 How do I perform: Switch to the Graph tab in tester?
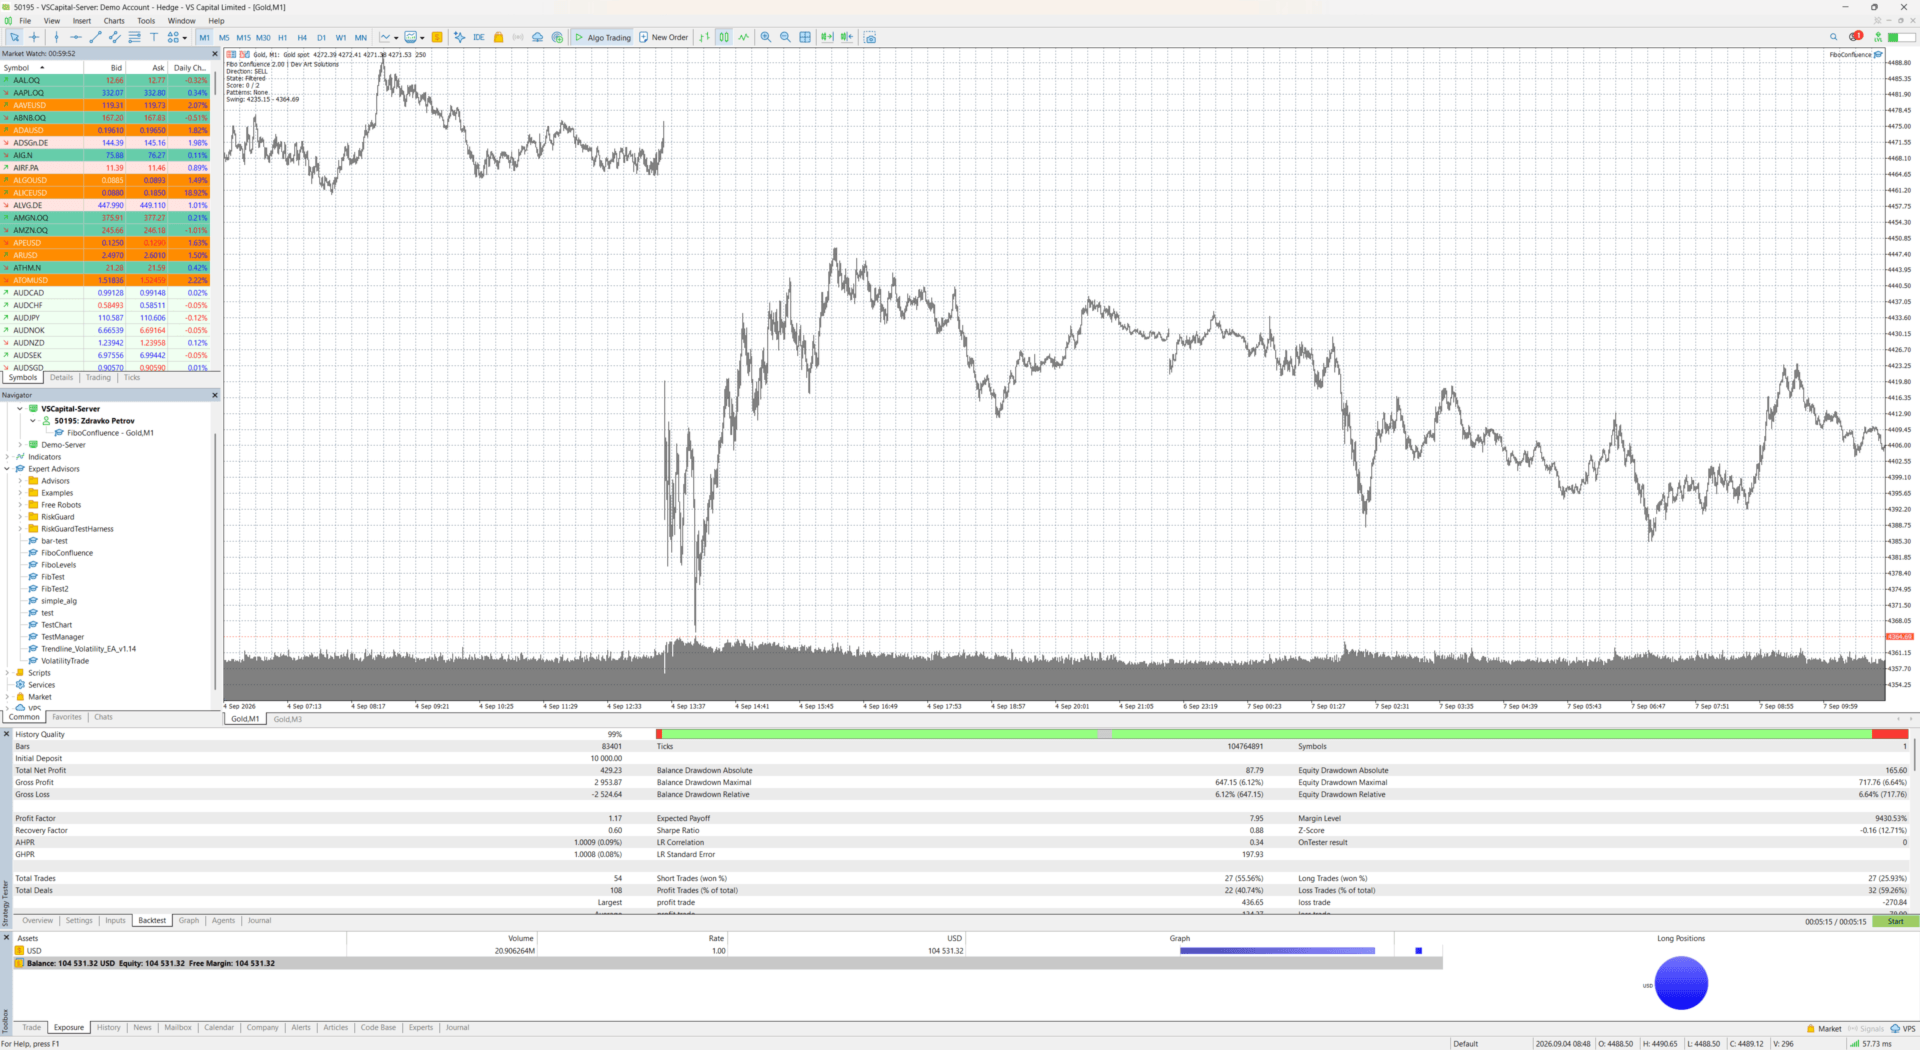pos(189,920)
